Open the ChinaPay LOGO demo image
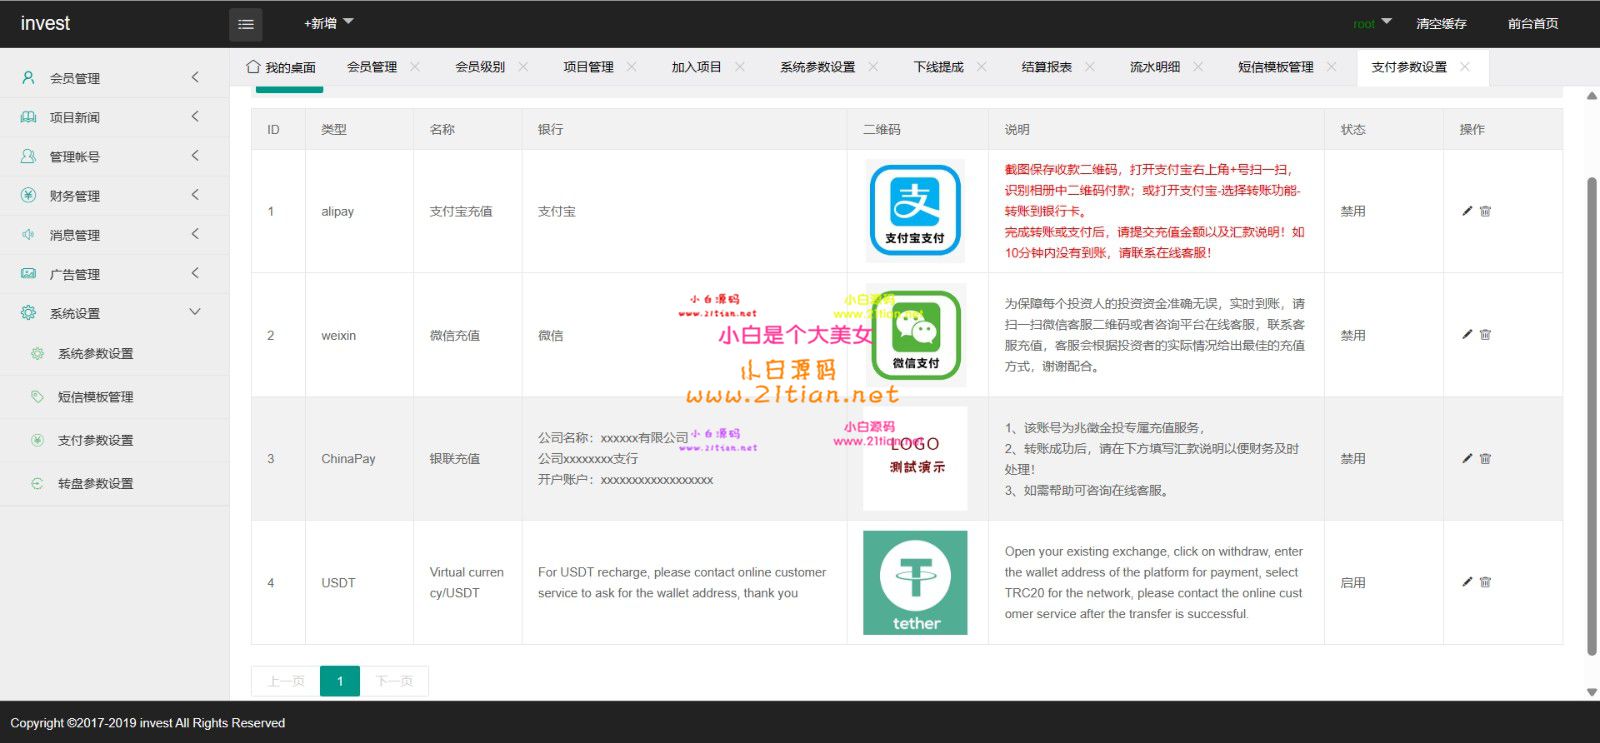 pyautogui.click(x=915, y=458)
